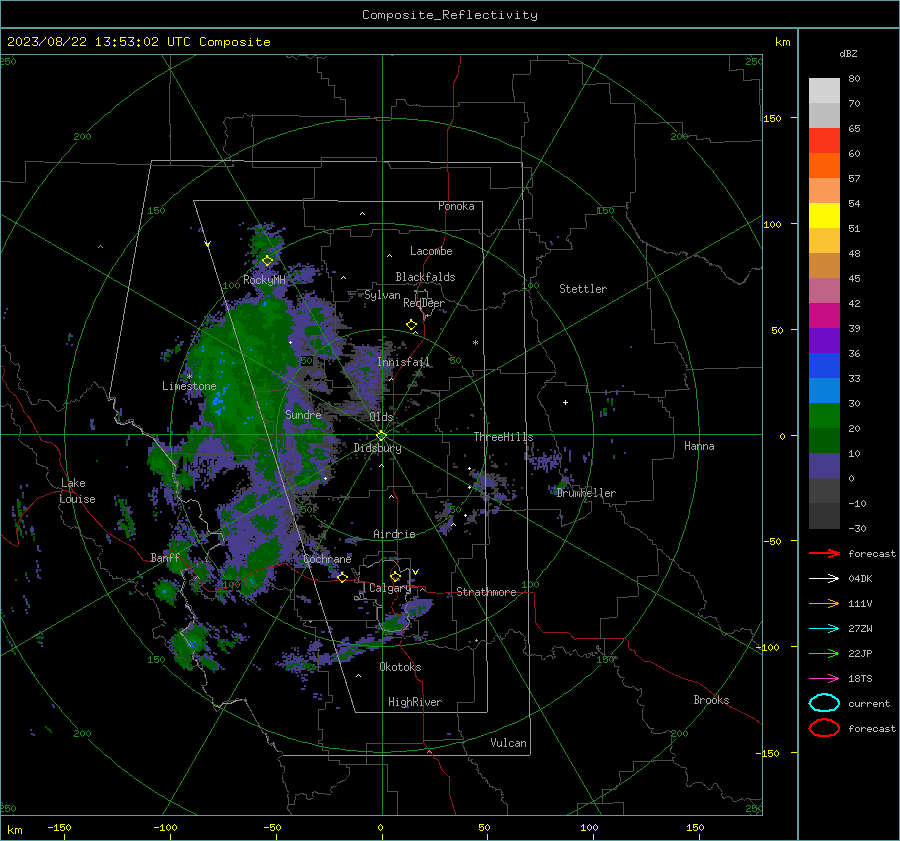Pick the blue 33-36 dBZ swatch
The image size is (900, 841).
coord(824,366)
